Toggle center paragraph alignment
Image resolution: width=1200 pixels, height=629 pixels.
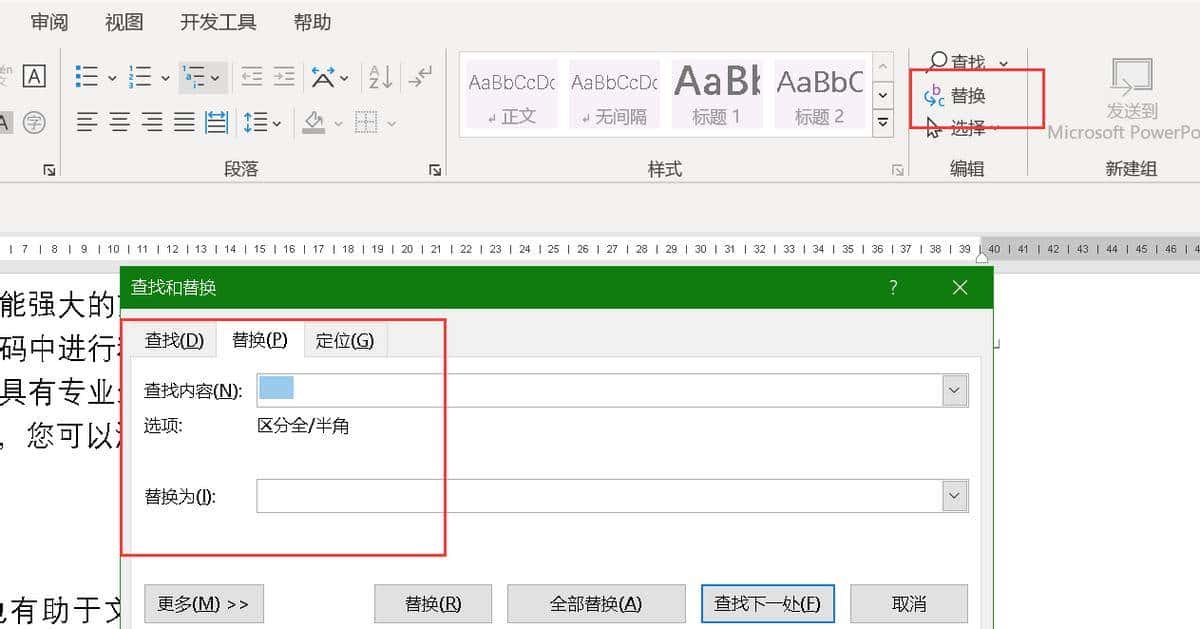[120, 122]
